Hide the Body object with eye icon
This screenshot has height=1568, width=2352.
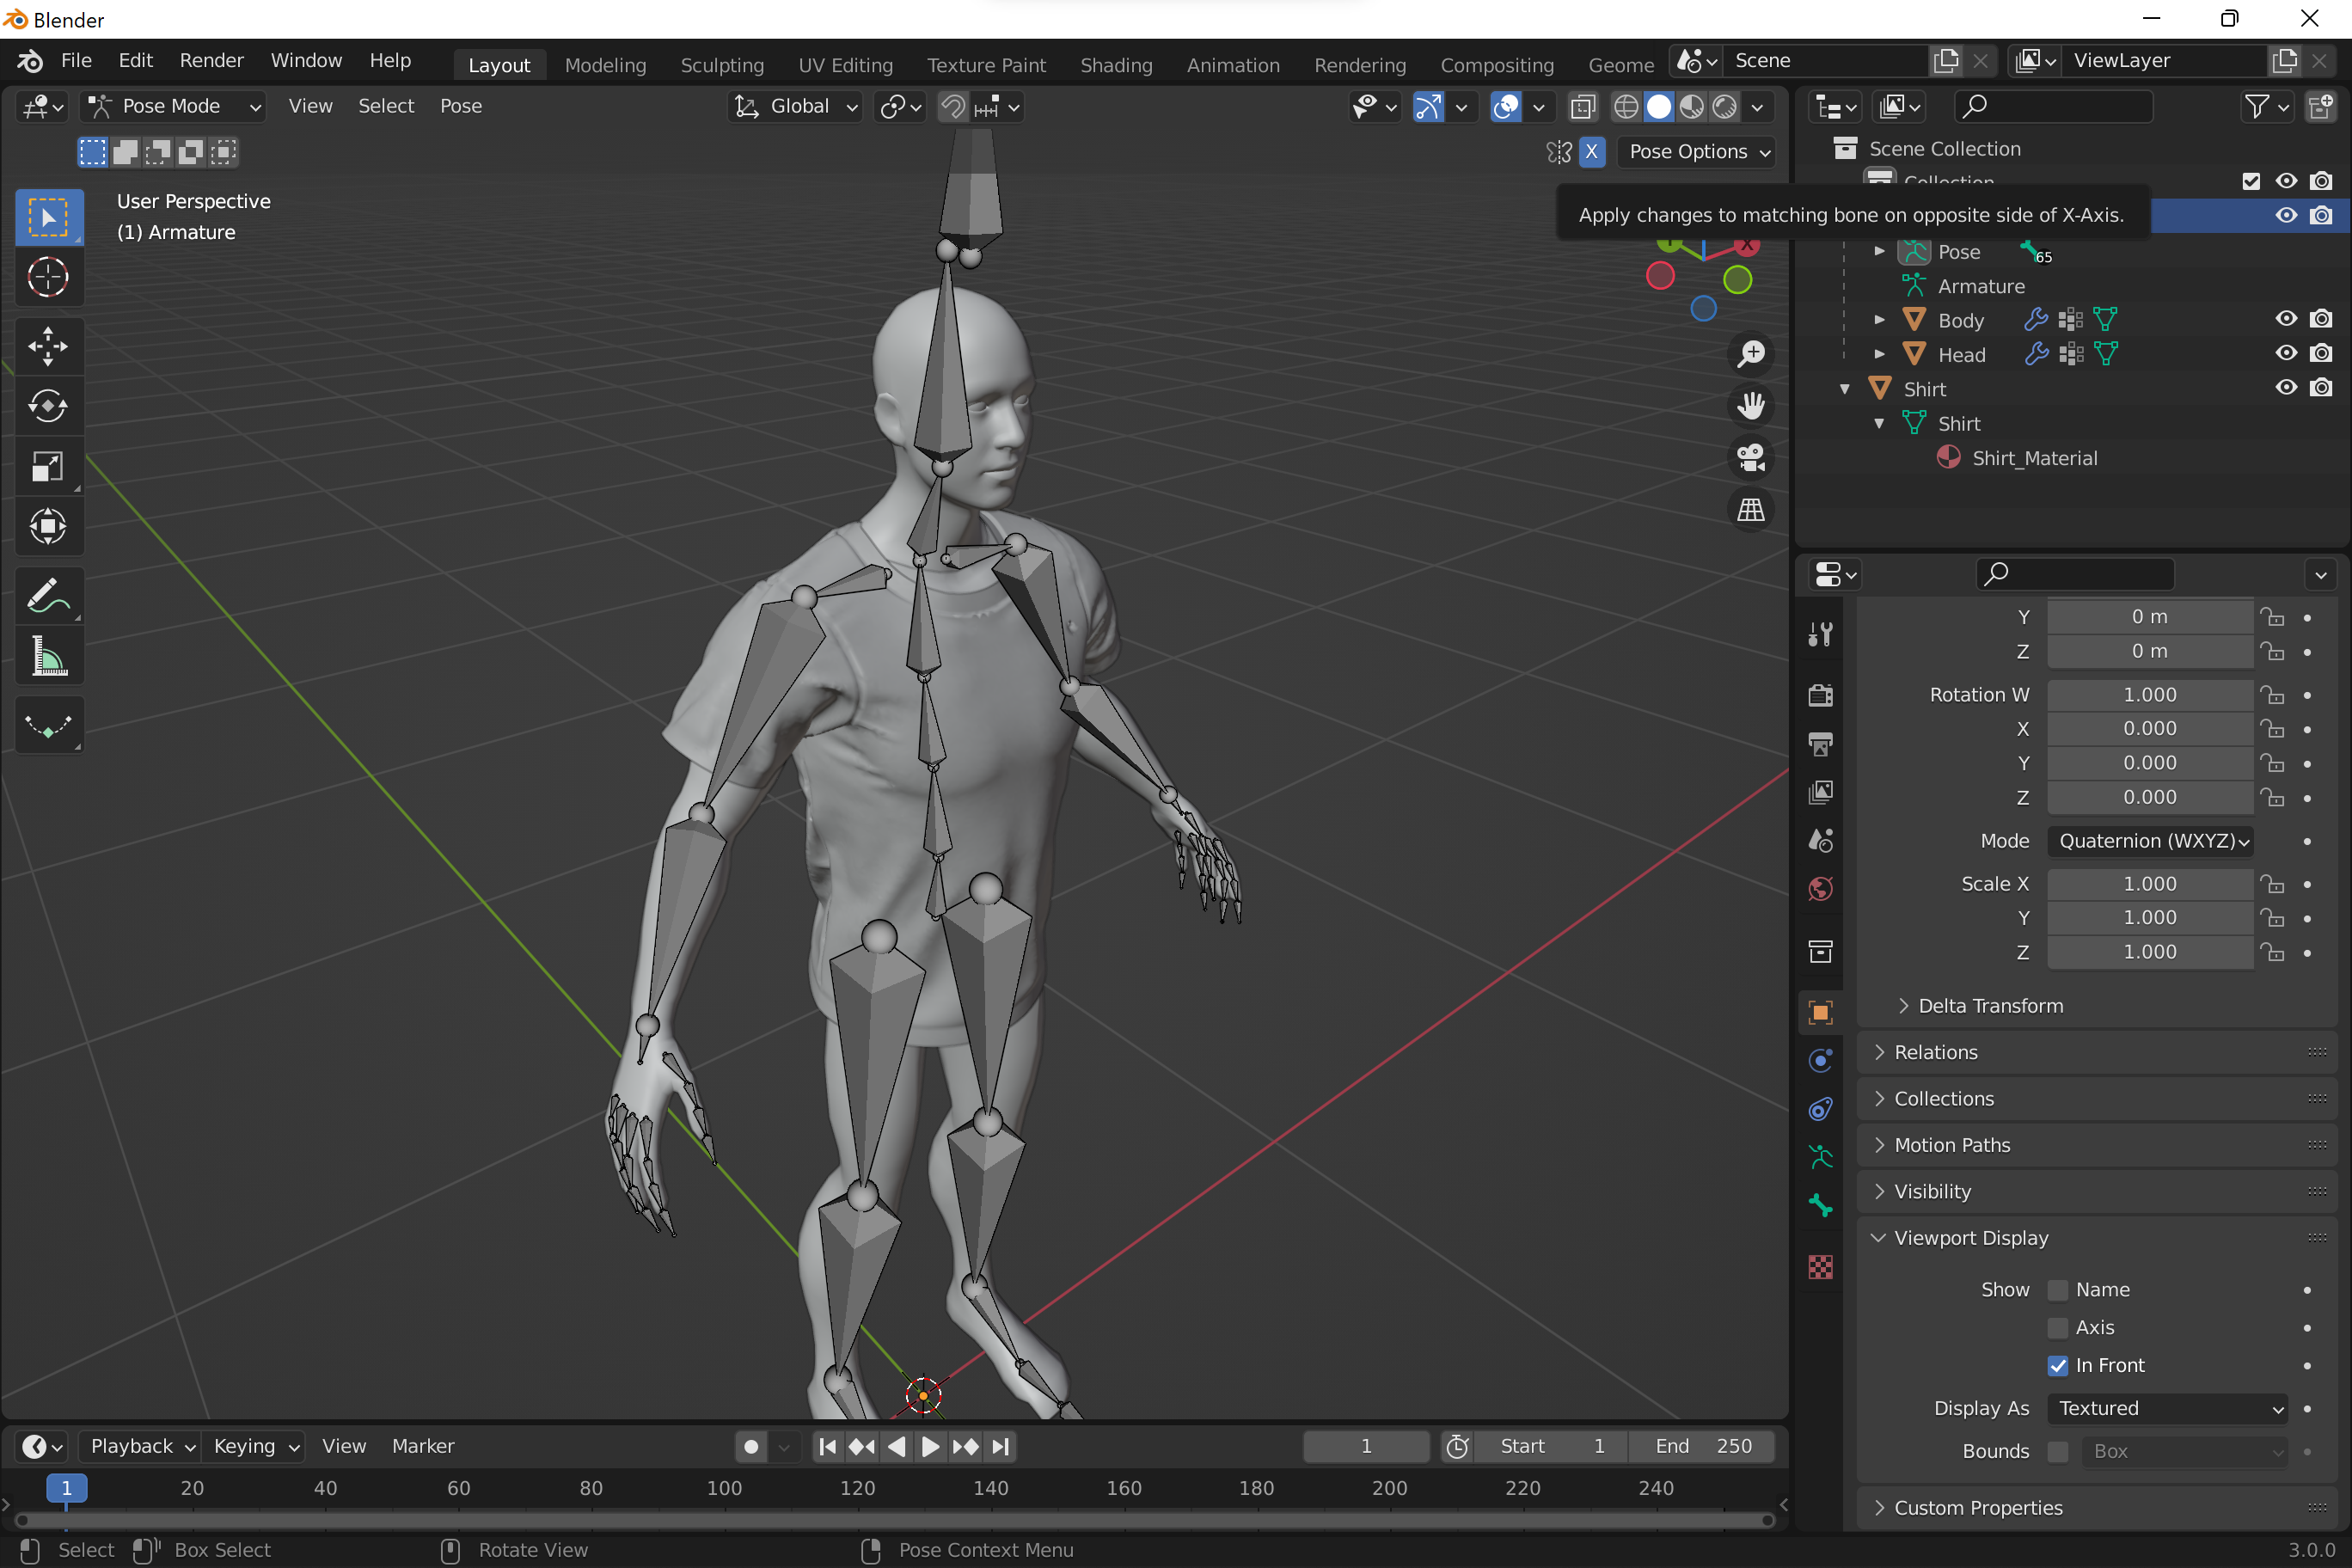[2285, 319]
